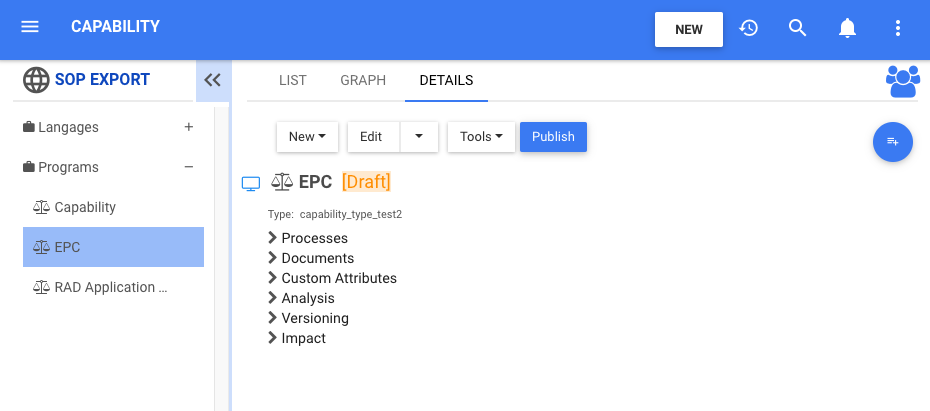Image resolution: width=930 pixels, height=411 pixels.
Task: Switch to the LIST tab
Action: point(292,80)
